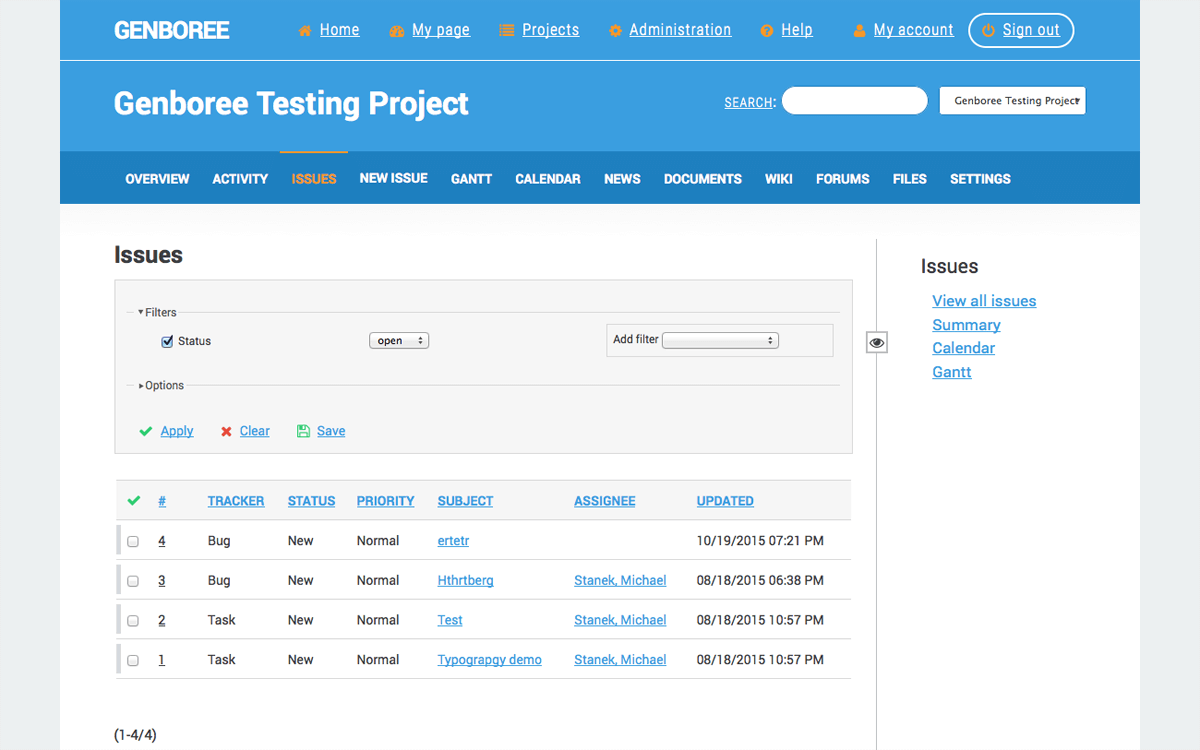This screenshot has width=1200, height=750.
Task: Click the Calendar sidebar link
Action: [x=964, y=348]
